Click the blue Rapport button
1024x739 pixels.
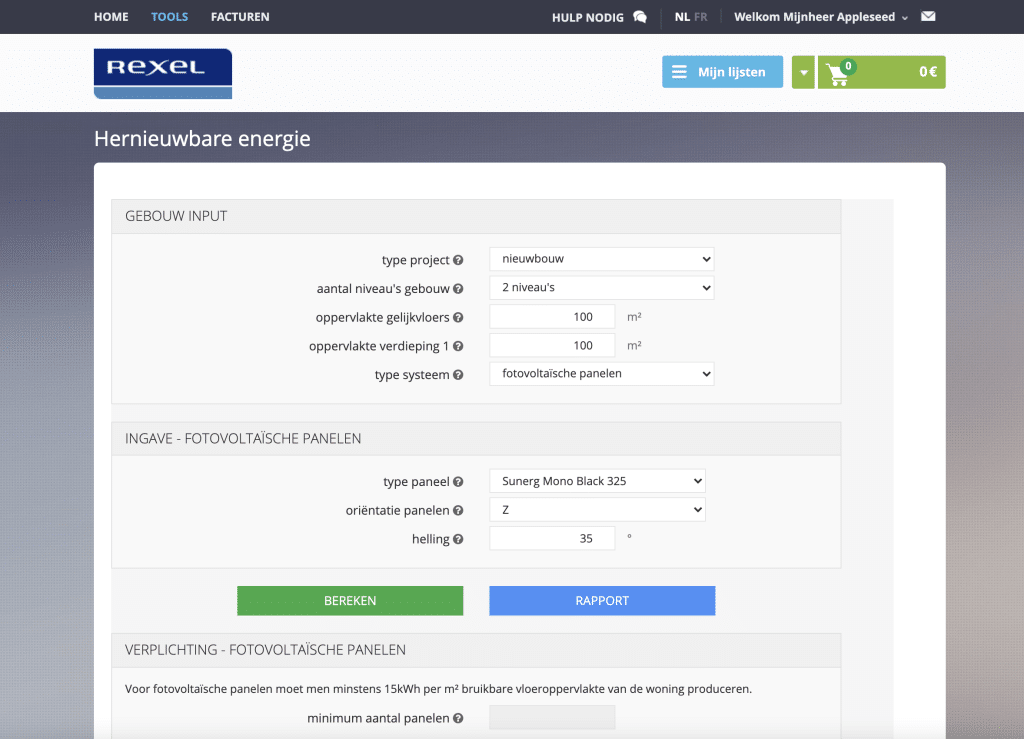[602, 601]
